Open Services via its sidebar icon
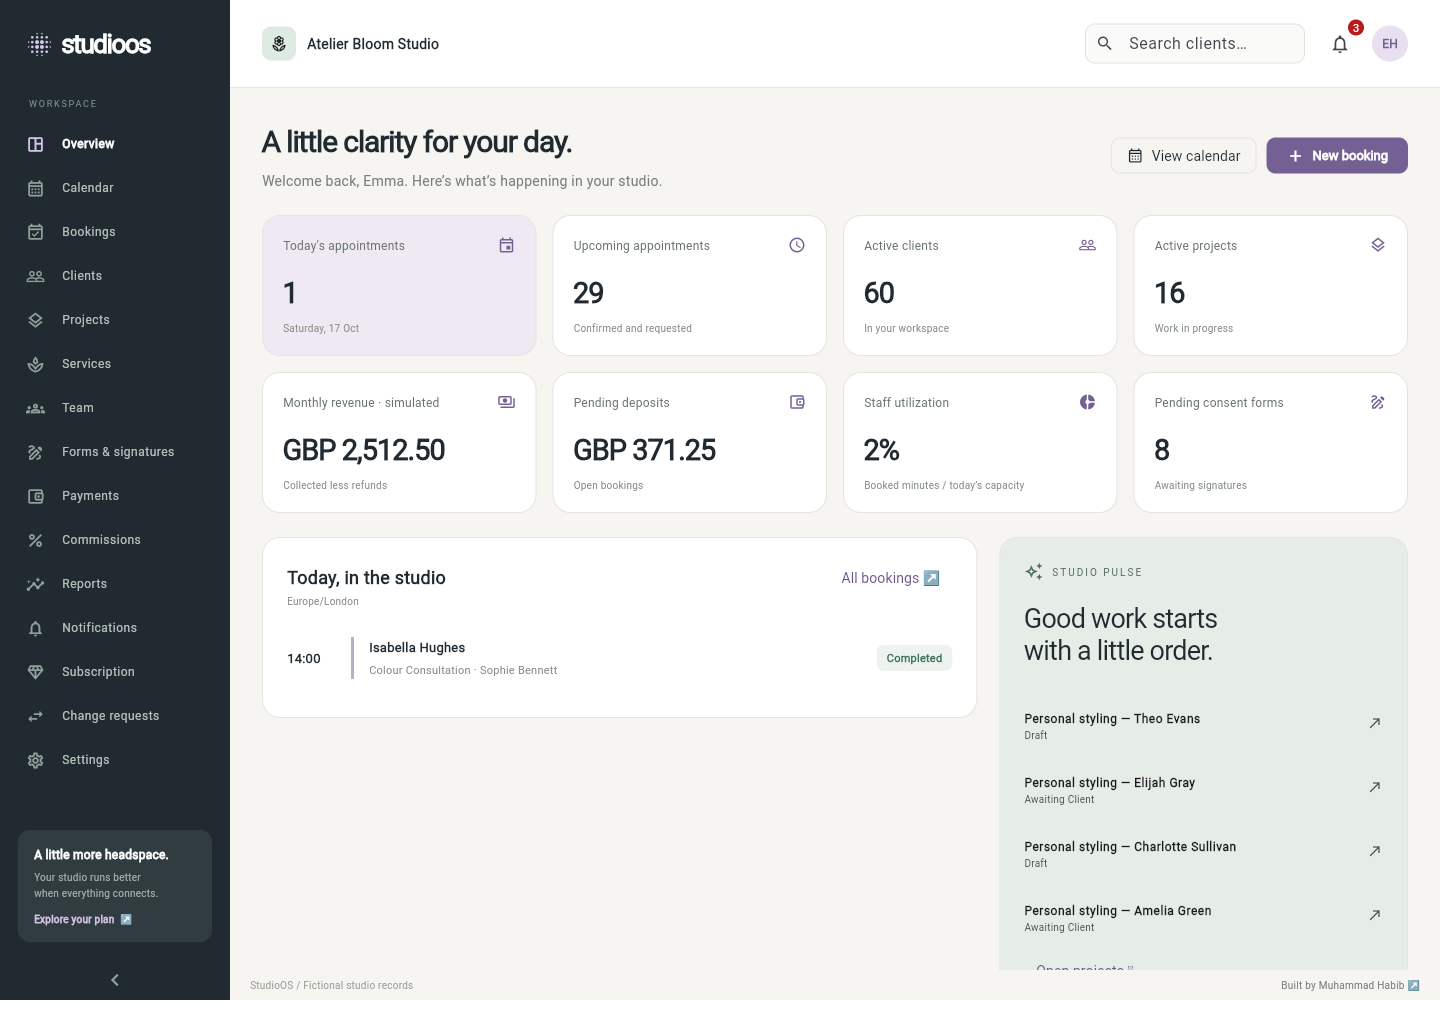This screenshot has height=1017, width=1440. tap(36, 364)
